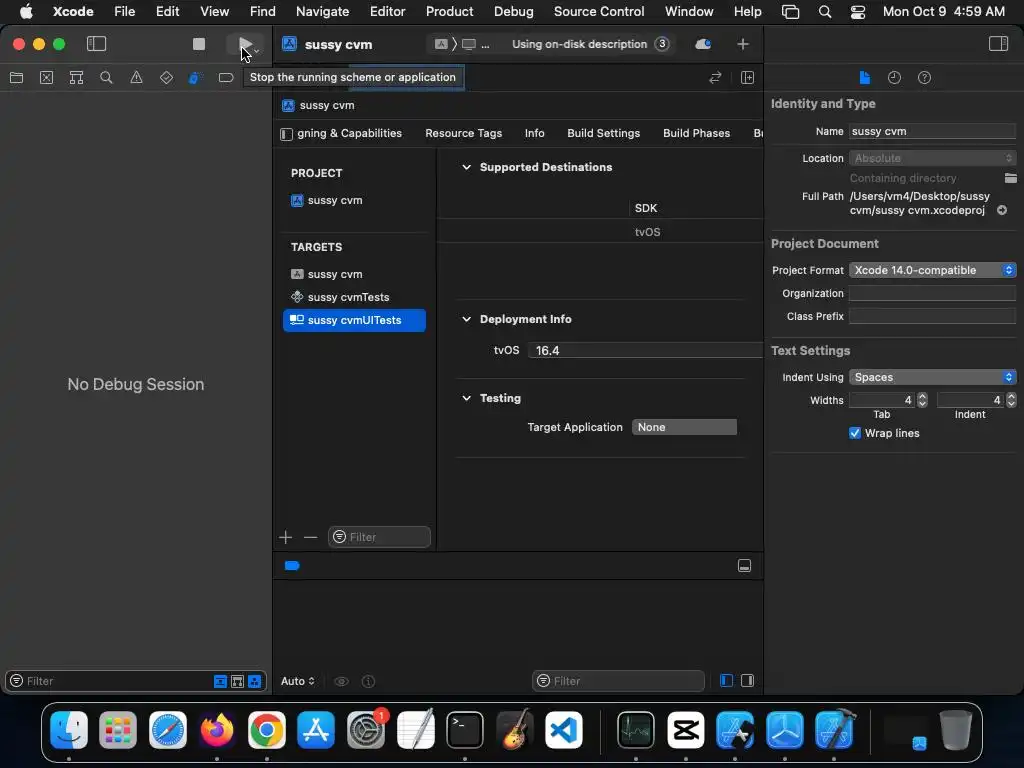Open Terminal from the Dock
Screen dimensions: 1024x768
click(465, 729)
